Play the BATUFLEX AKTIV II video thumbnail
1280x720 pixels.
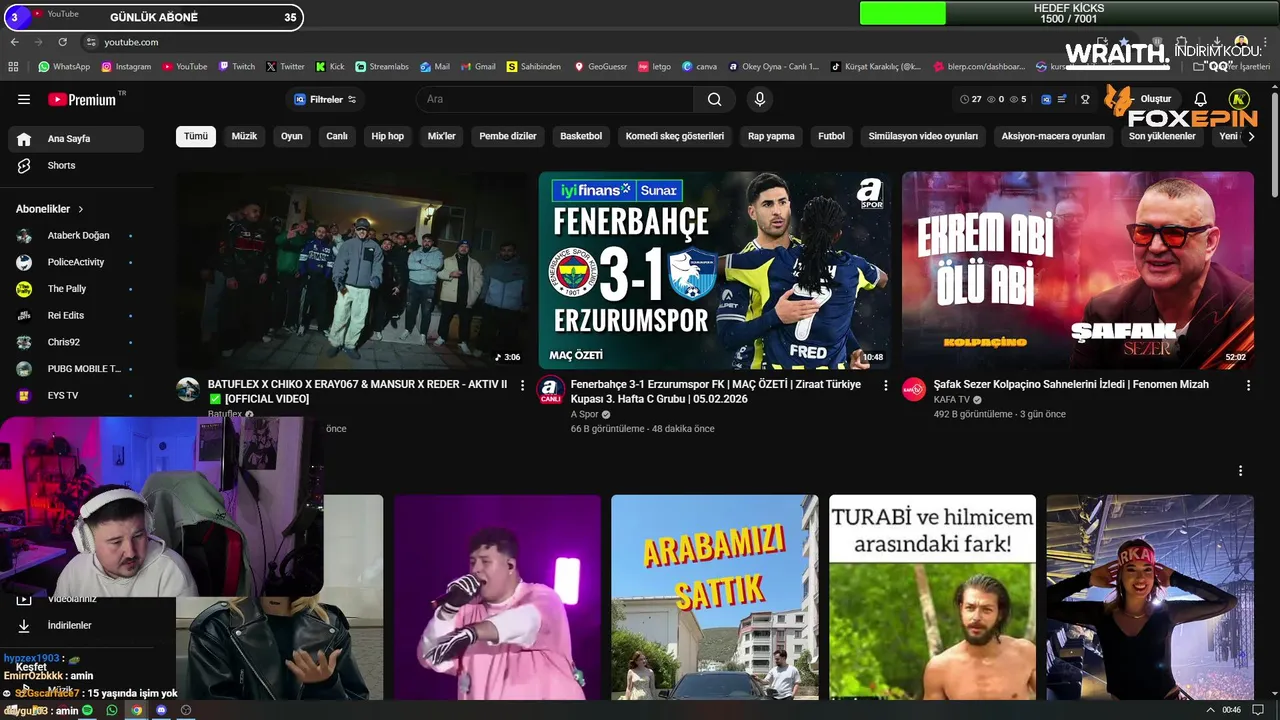click(x=352, y=270)
